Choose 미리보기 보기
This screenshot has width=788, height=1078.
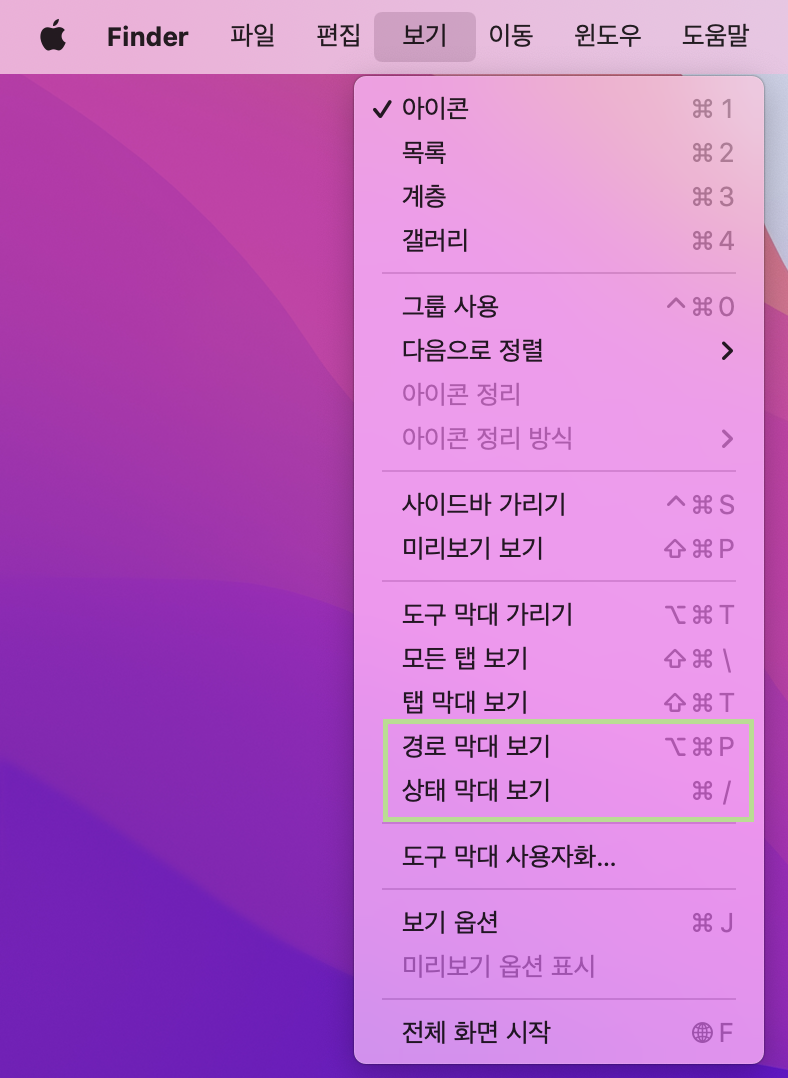tap(558, 549)
